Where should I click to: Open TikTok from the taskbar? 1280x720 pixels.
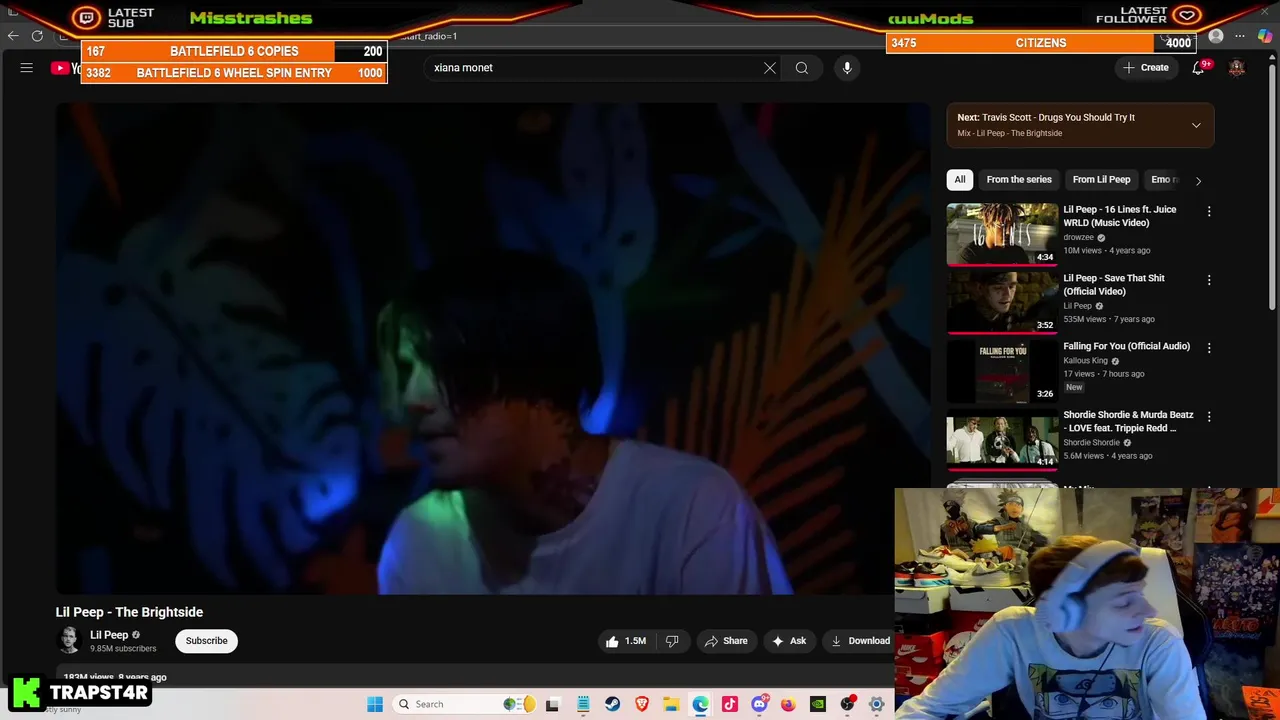(x=730, y=704)
